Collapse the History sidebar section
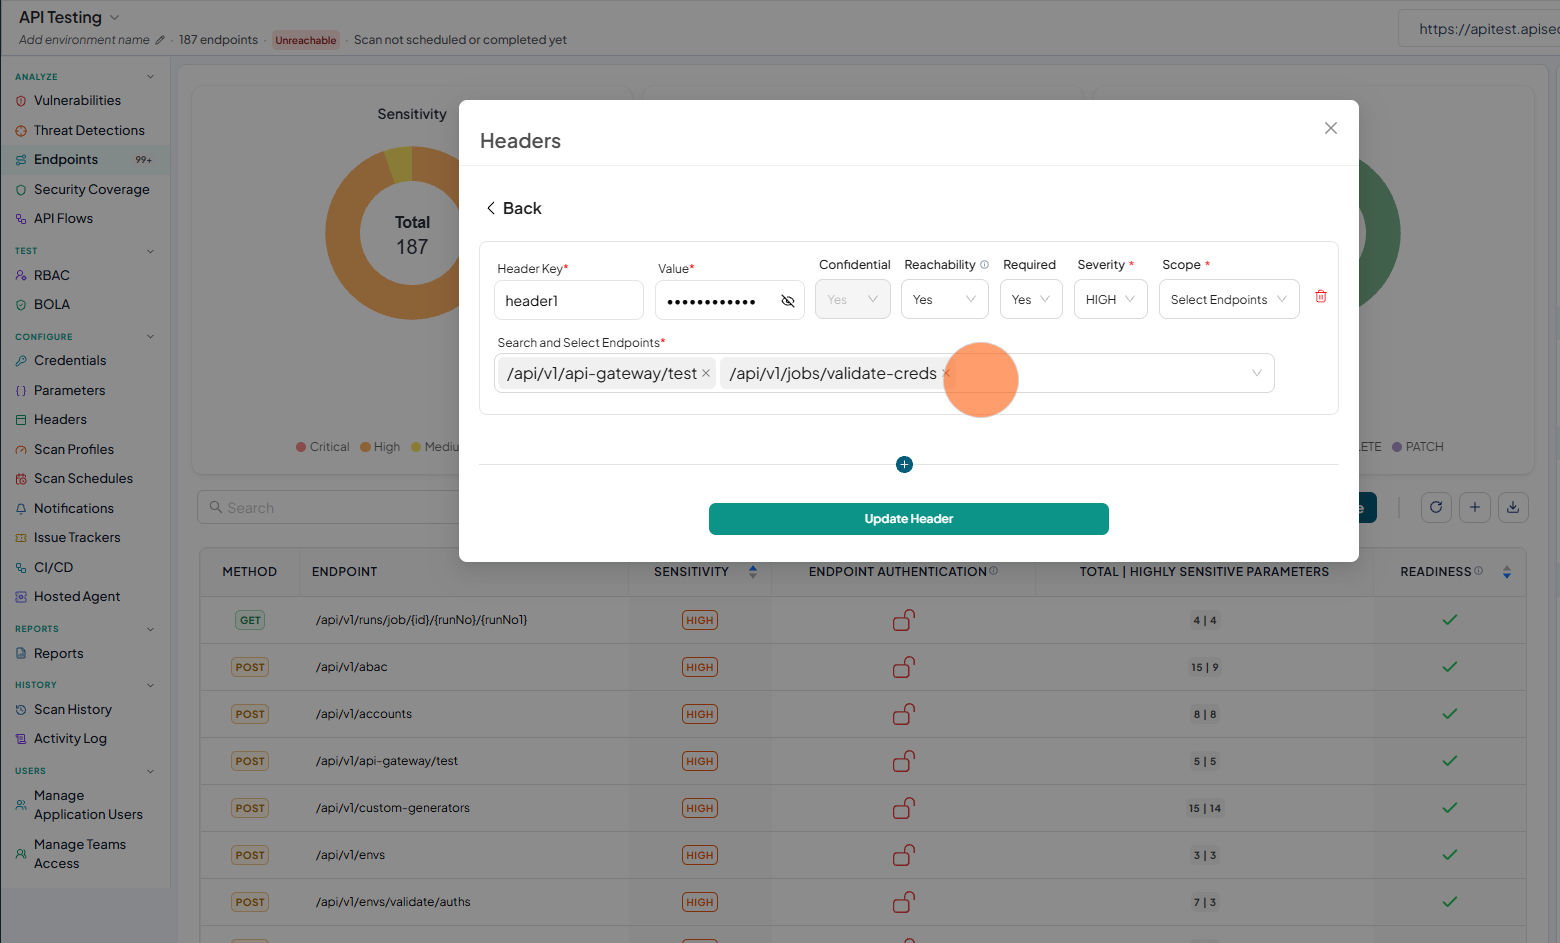Viewport: 1560px width, 943px height. pyautogui.click(x=151, y=685)
